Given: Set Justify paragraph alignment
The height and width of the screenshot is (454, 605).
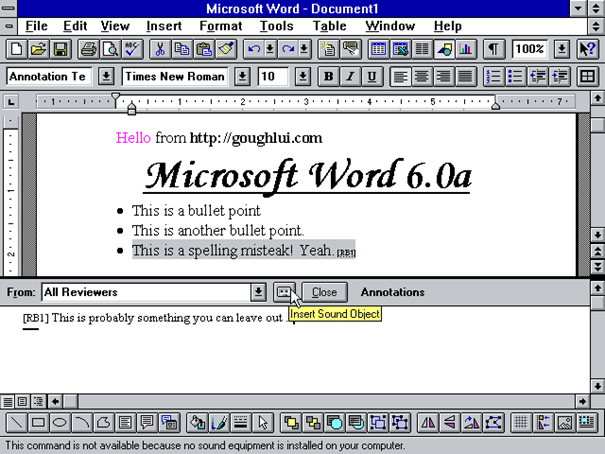Looking at the screenshot, I should click(x=465, y=76).
